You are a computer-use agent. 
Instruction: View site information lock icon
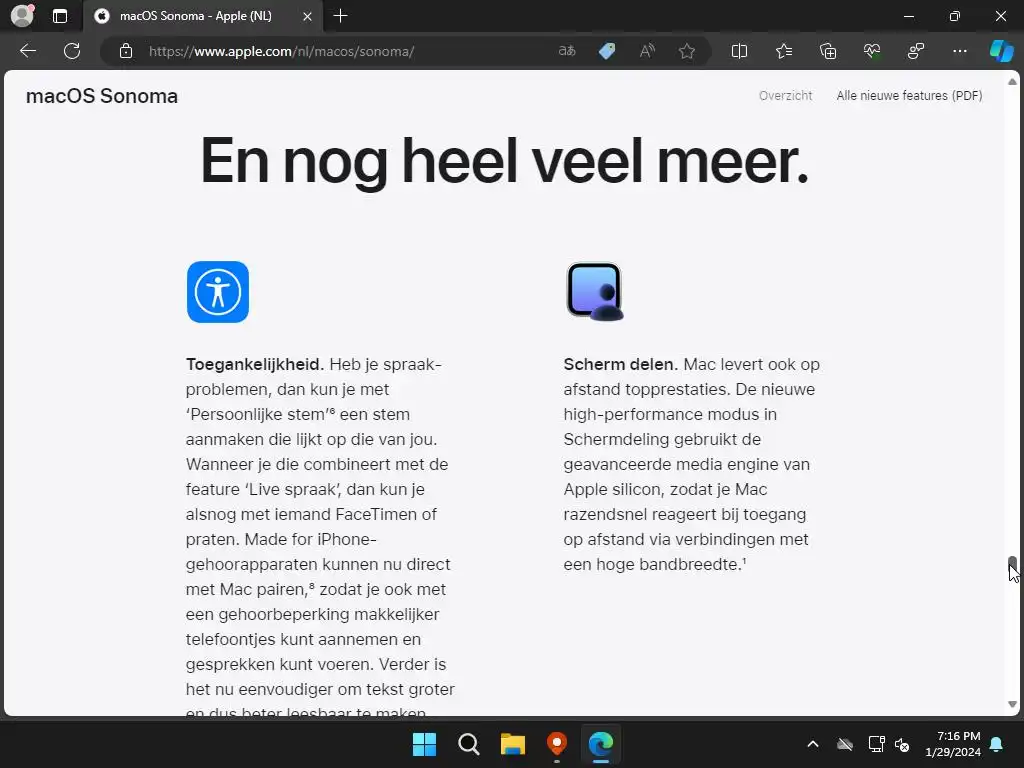[126, 51]
